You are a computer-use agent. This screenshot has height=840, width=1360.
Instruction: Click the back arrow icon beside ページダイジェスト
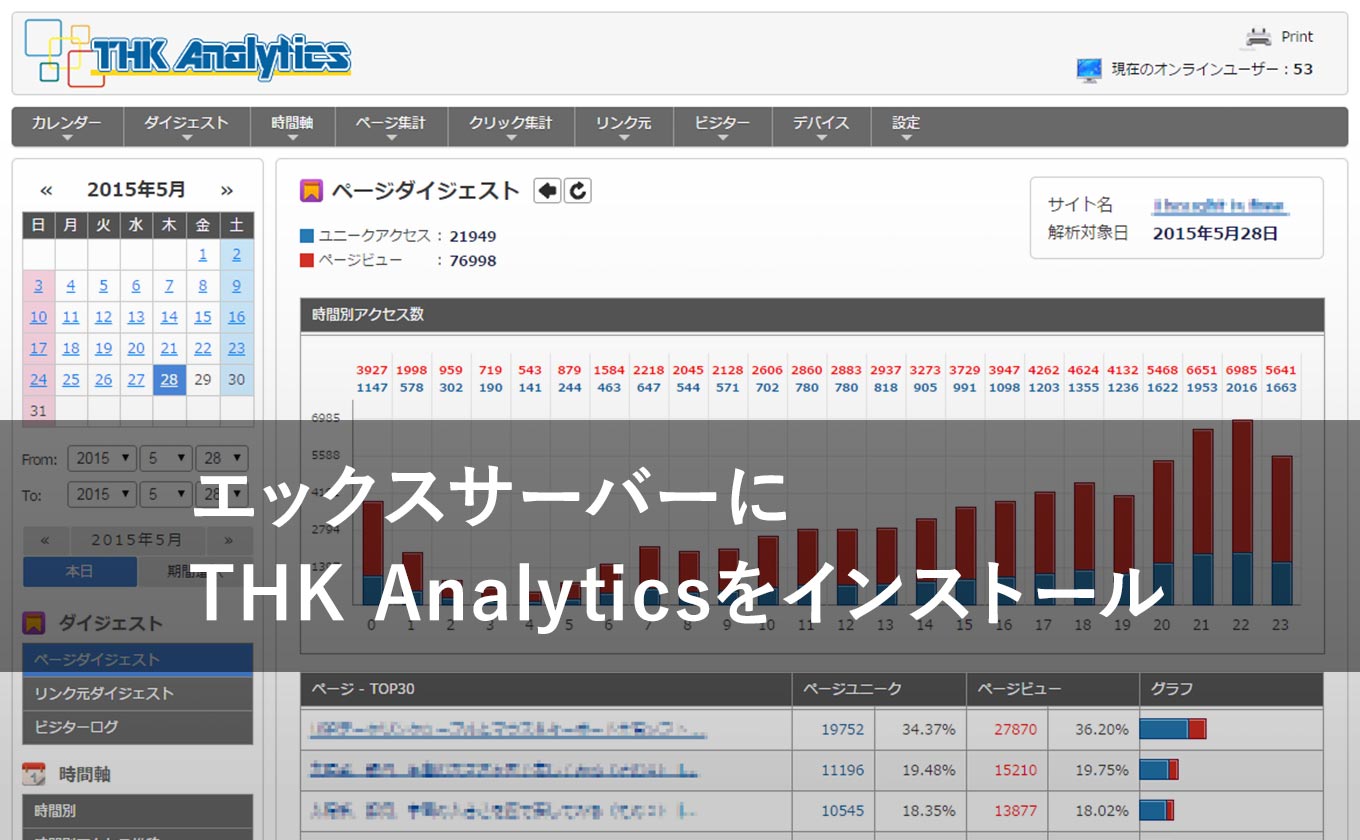click(x=547, y=190)
